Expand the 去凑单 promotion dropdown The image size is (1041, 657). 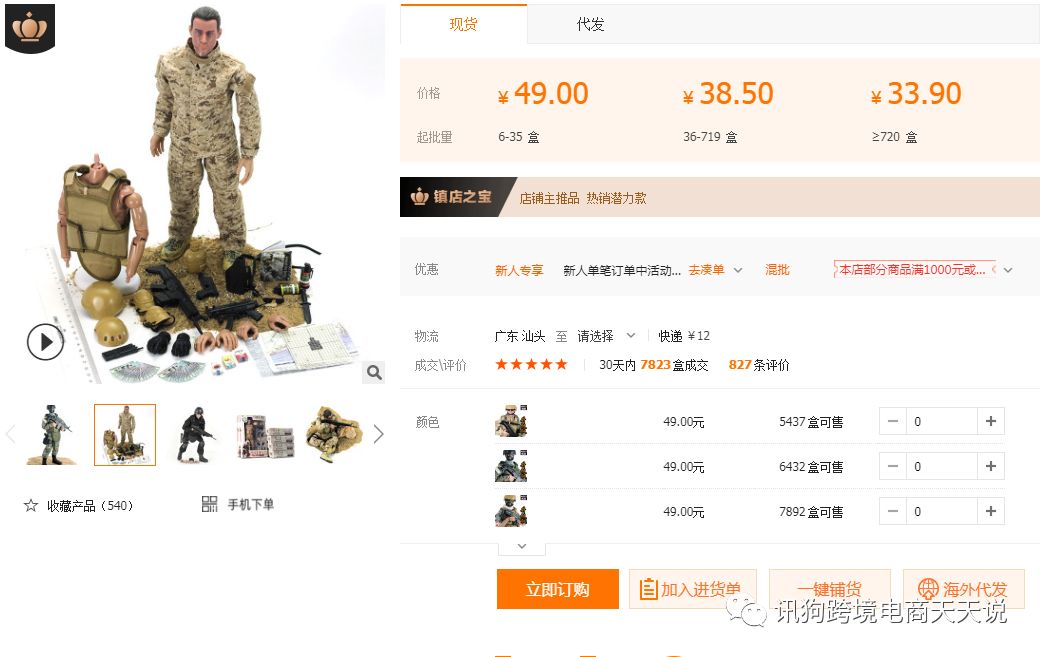pos(738,270)
